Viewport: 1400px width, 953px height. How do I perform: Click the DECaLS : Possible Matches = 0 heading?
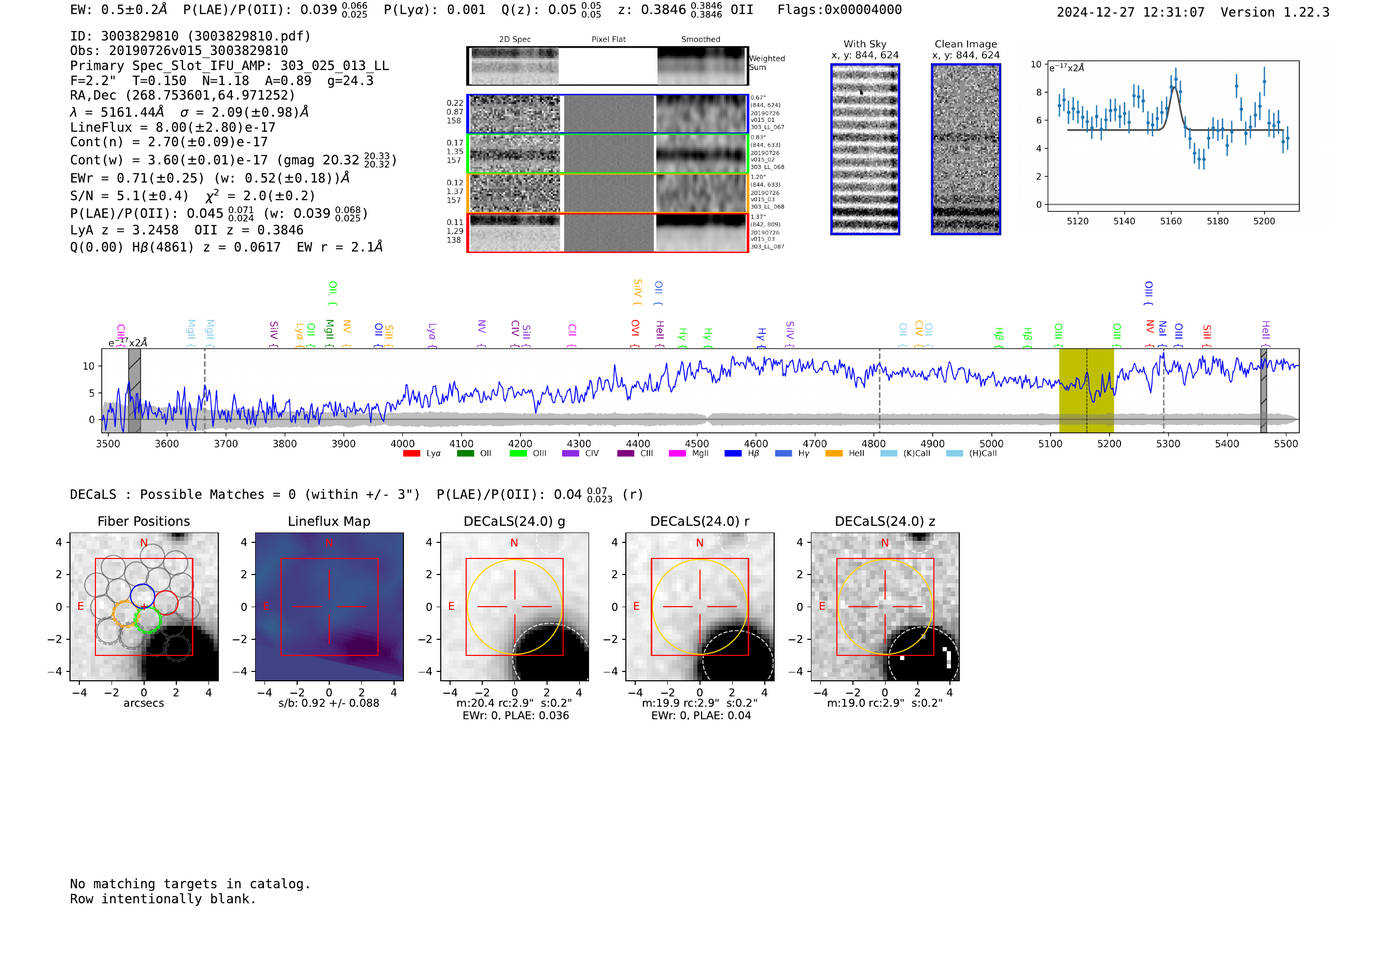pos(245,494)
